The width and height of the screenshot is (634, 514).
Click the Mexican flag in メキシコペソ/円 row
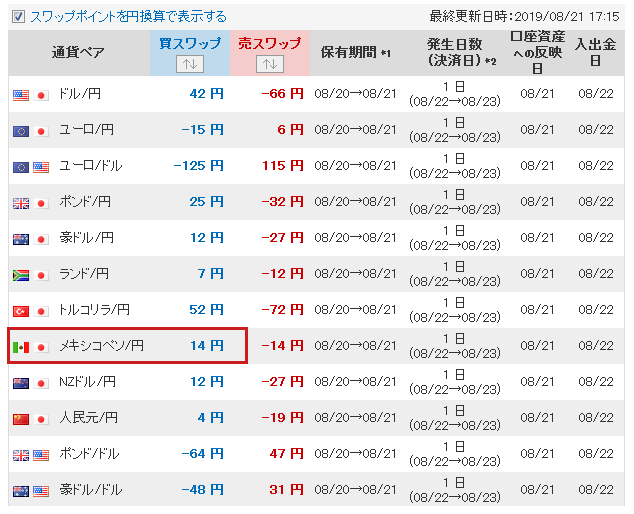[21, 347]
